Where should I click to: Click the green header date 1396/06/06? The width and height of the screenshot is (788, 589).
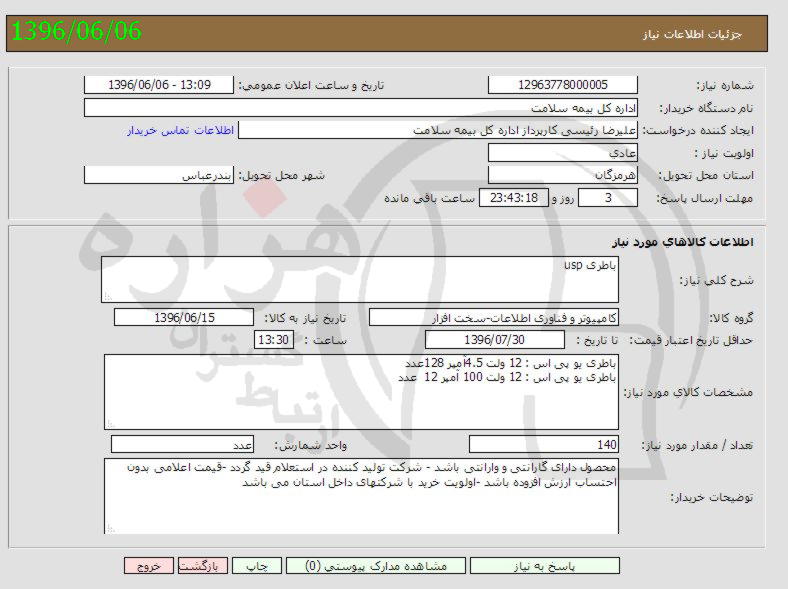tap(76, 31)
